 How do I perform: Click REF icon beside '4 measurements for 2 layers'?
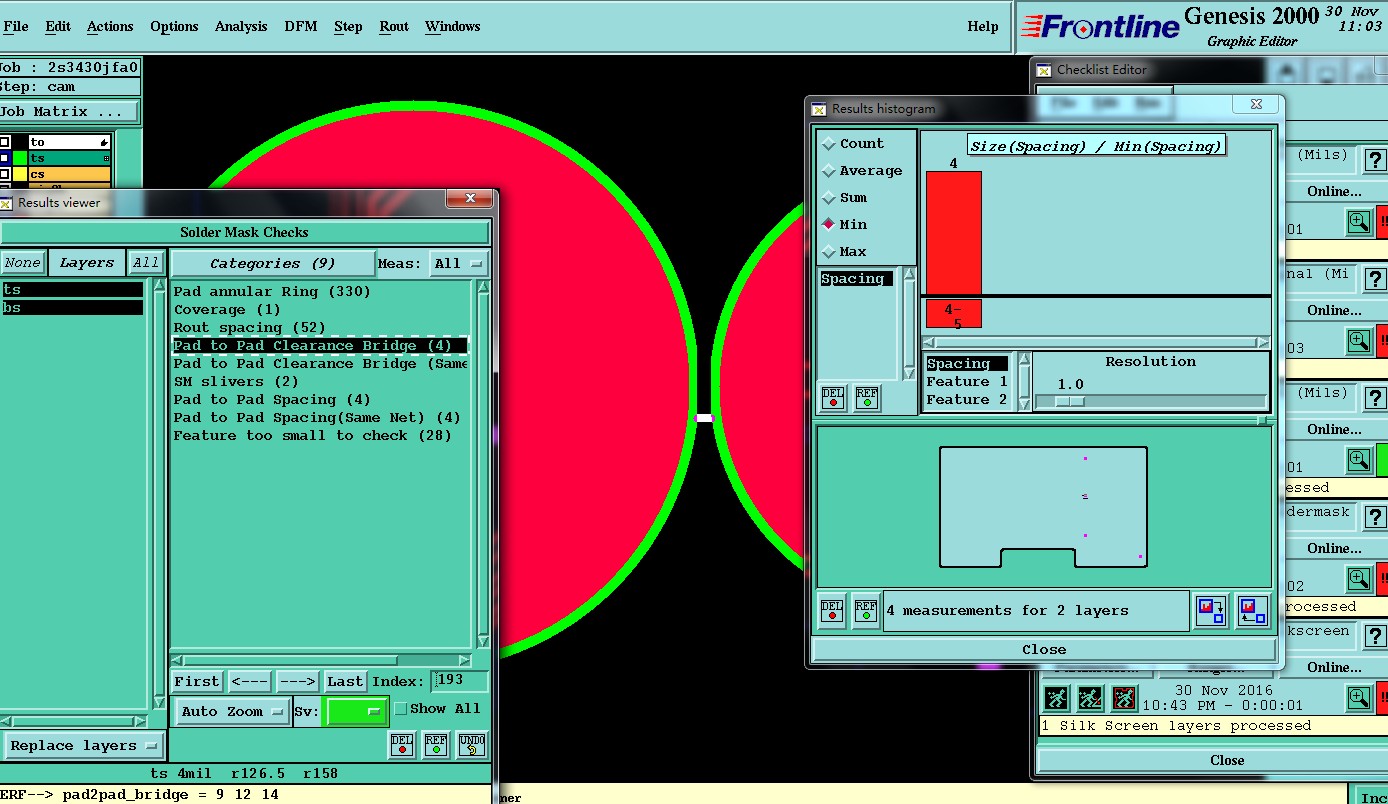pos(866,610)
